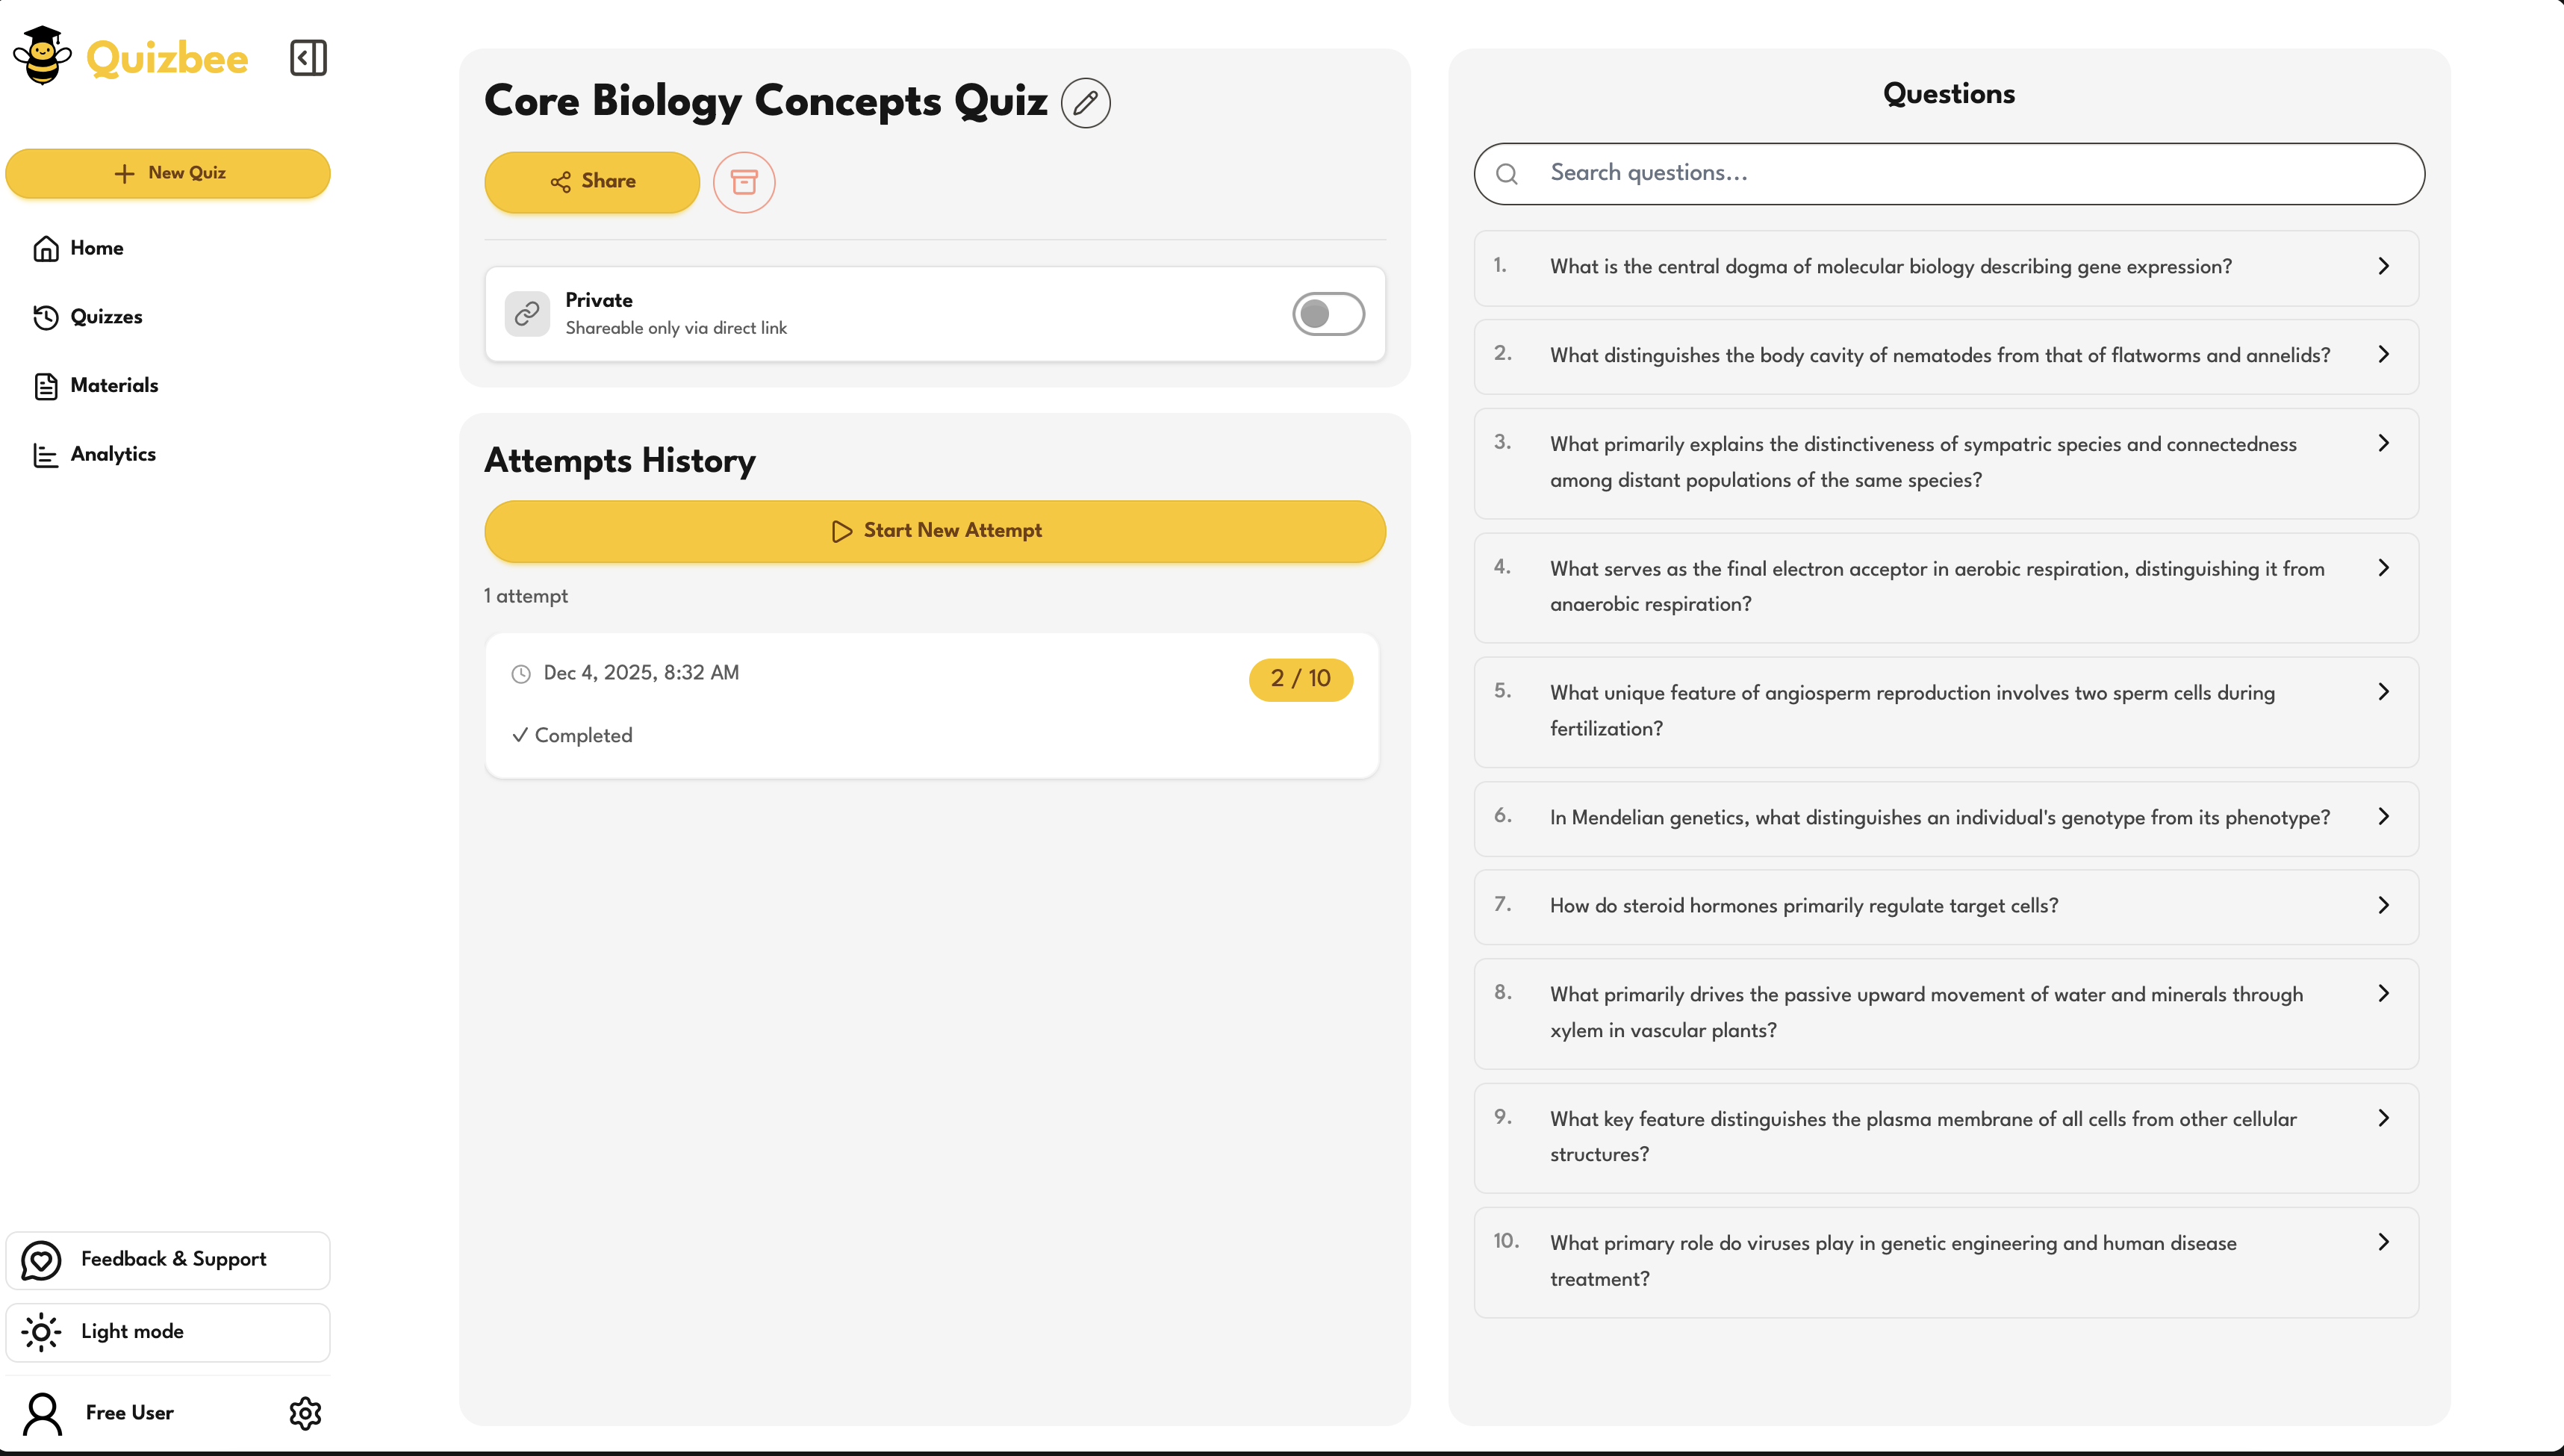
Task: Open Materials via its document icon
Action: coord(45,385)
